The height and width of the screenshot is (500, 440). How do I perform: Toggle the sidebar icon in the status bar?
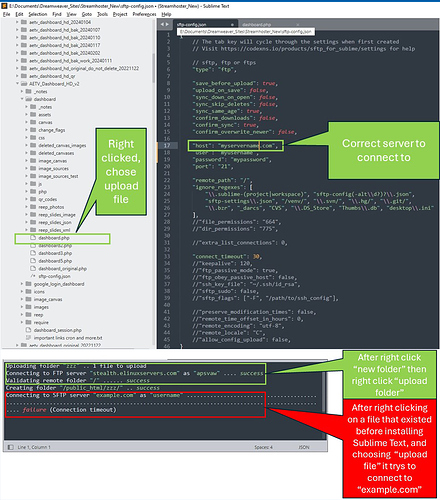click(x=10, y=447)
